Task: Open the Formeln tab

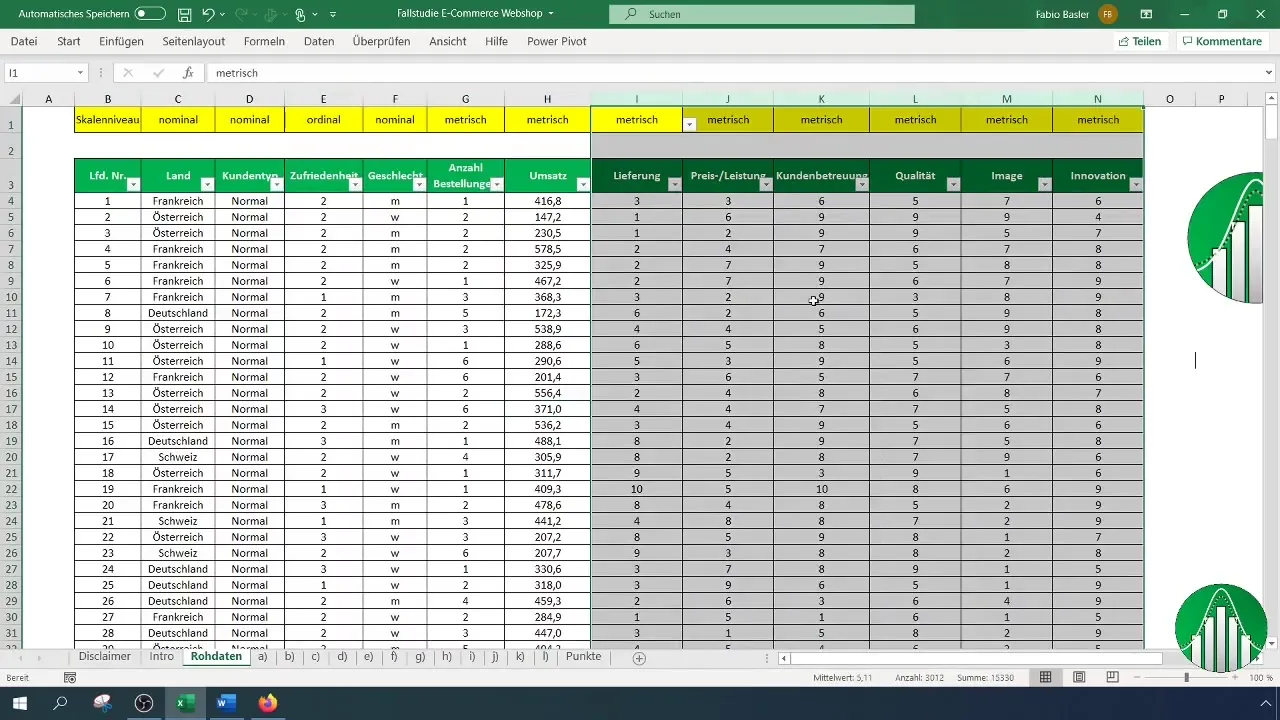Action: point(264,41)
